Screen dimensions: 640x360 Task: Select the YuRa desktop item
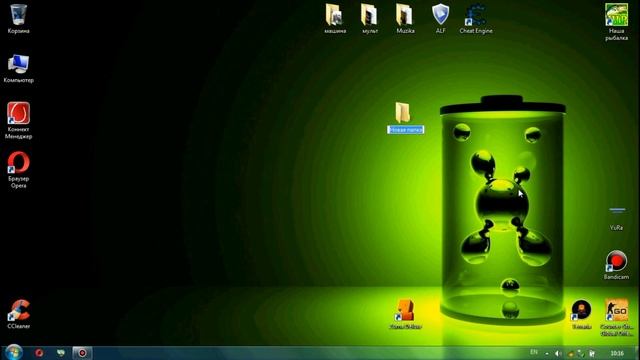tap(616, 218)
